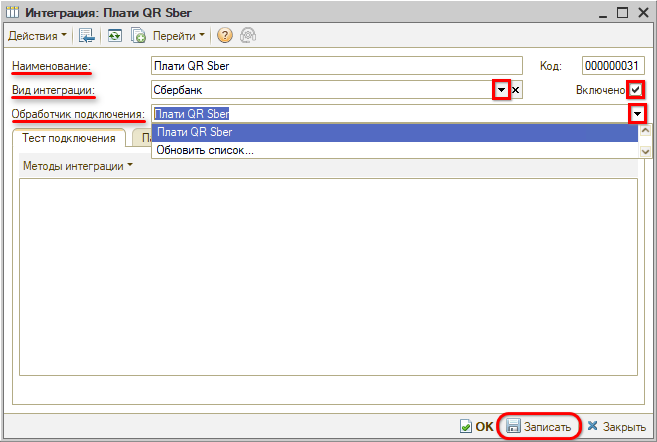Click the copy-element toolbar icon

click(138, 36)
